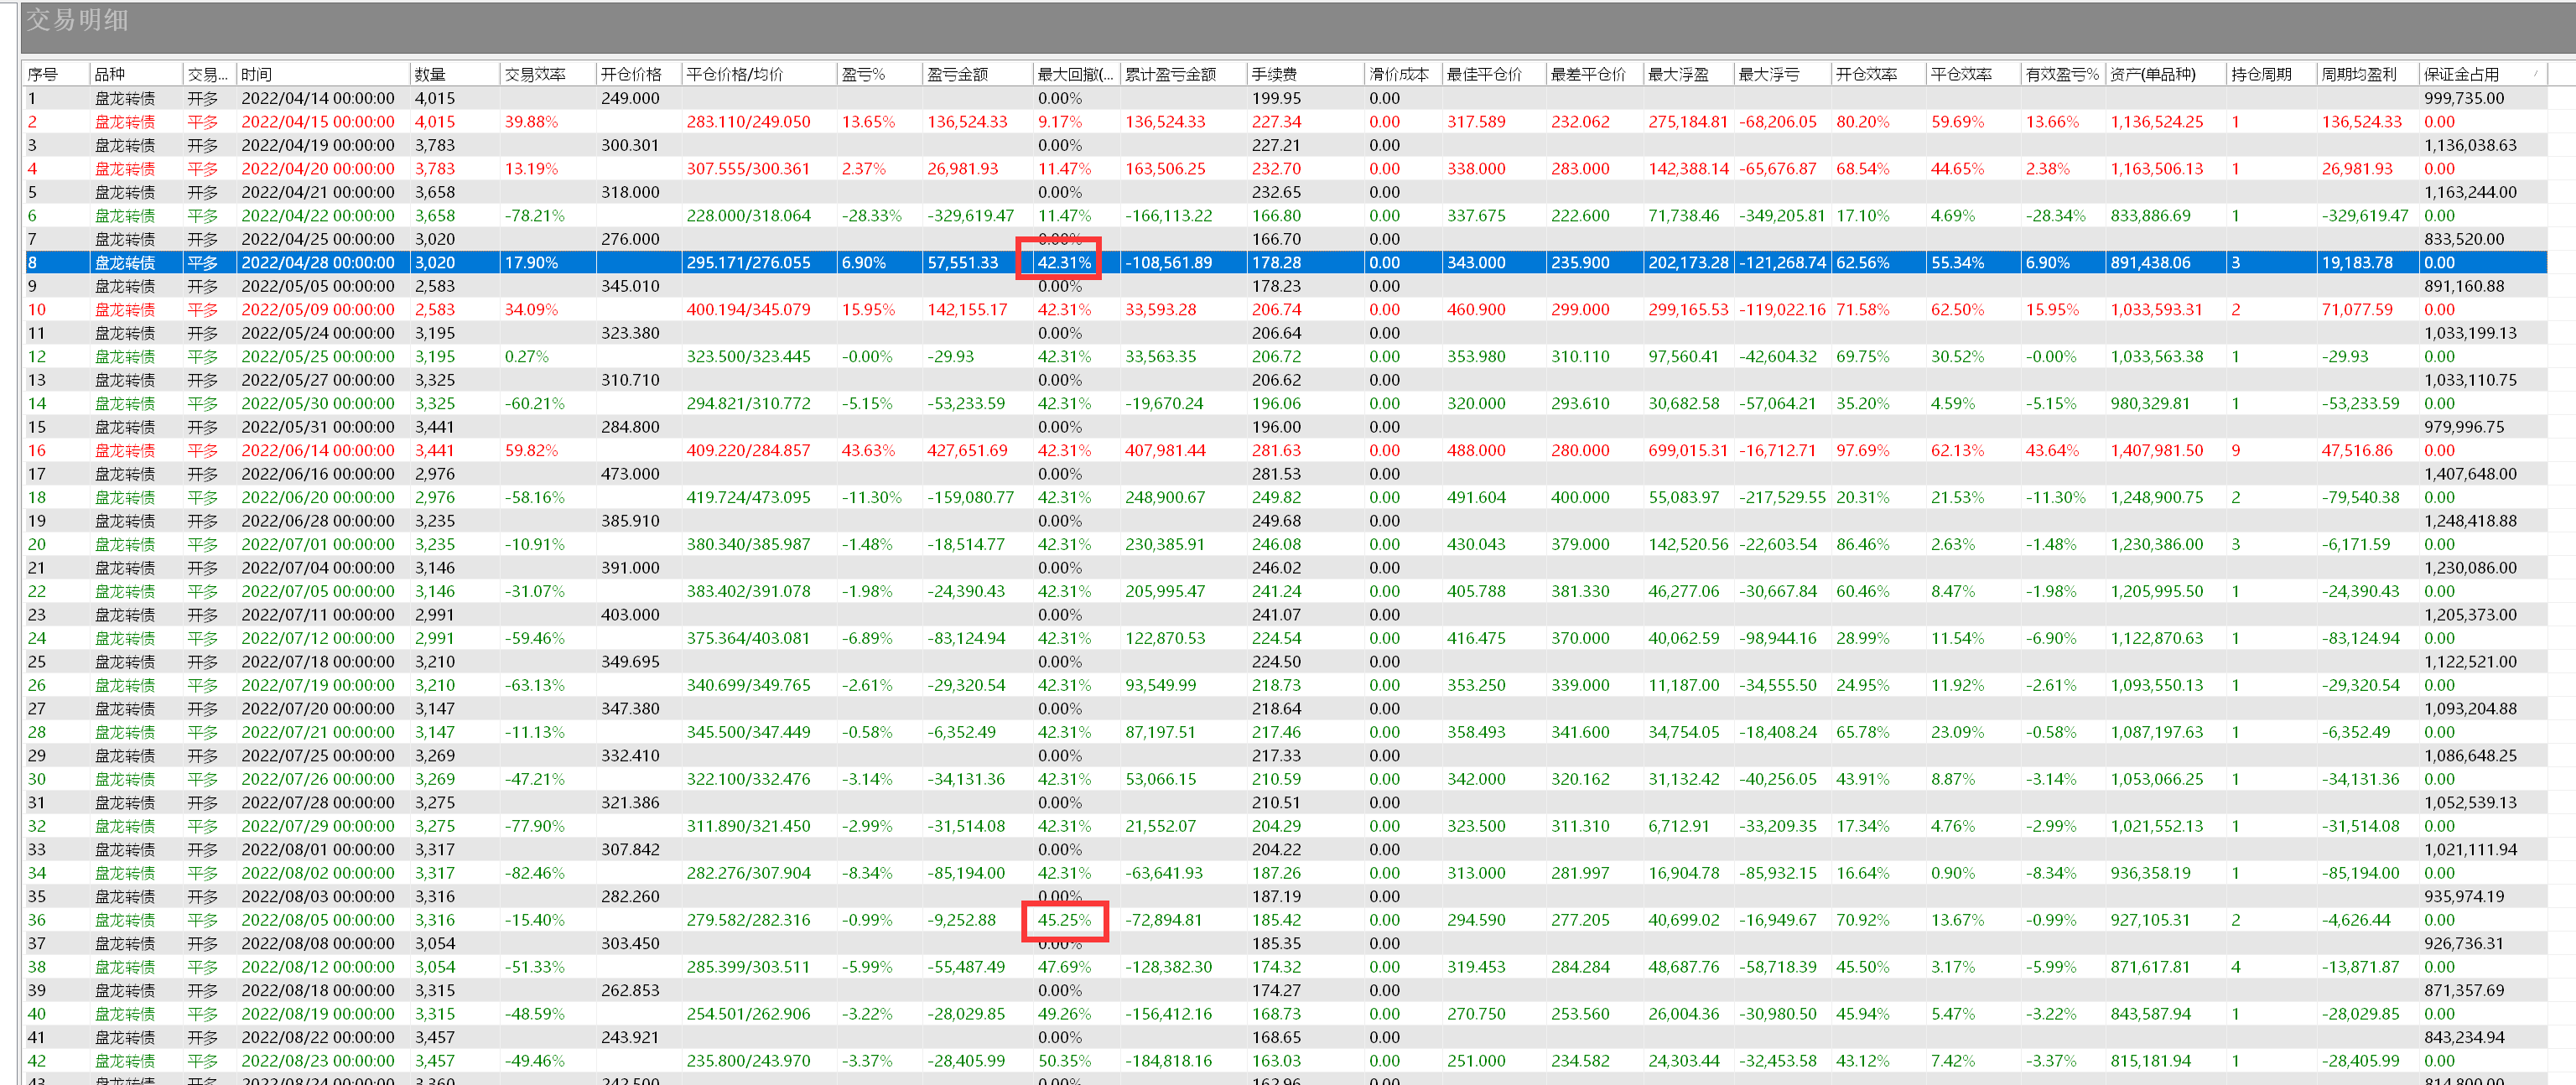Viewport: 2576px width, 1085px height.
Task: Click the 盈亏金额 column header
Action: coord(977,74)
